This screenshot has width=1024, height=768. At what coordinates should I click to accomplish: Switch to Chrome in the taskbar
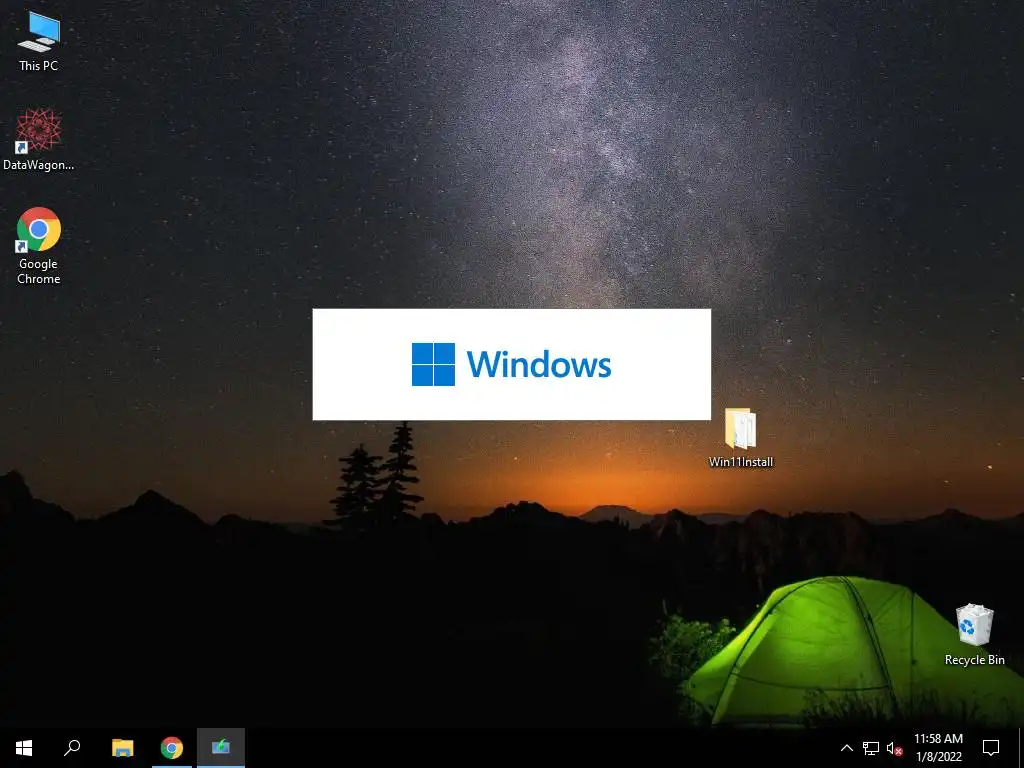[x=172, y=748]
